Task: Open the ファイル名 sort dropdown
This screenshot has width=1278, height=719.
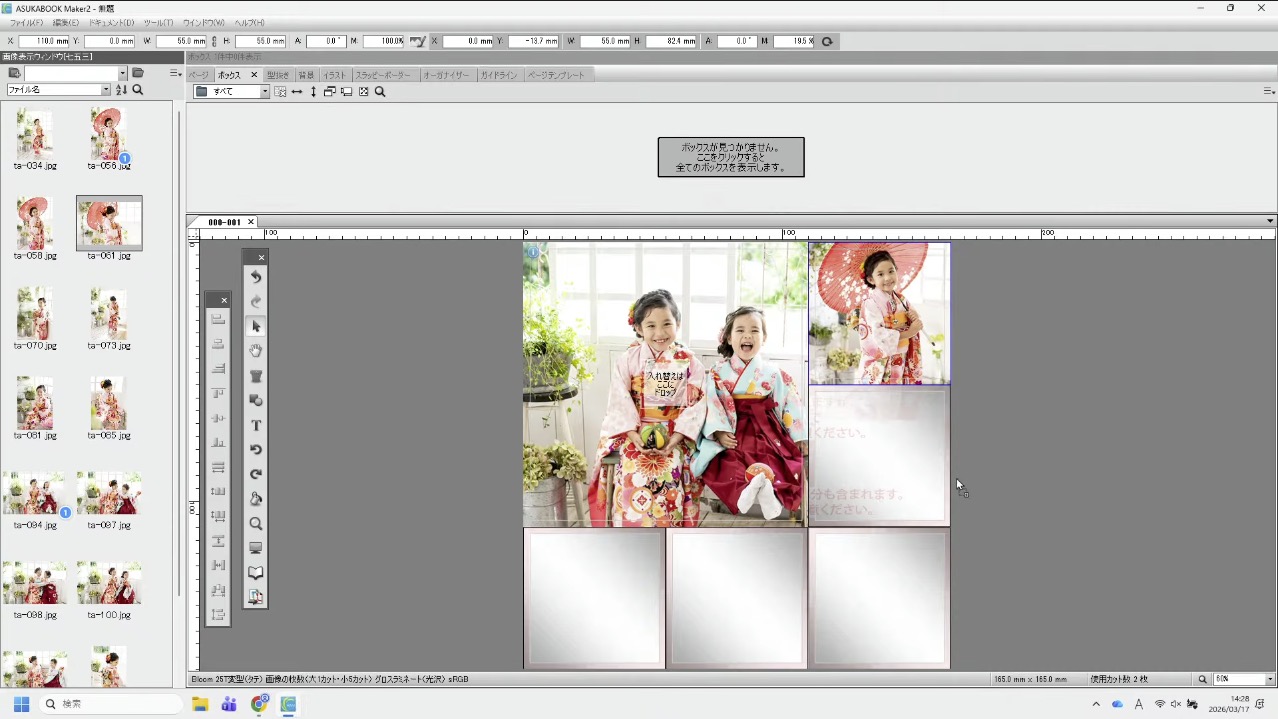Action: pyautogui.click(x=105, y=90)
